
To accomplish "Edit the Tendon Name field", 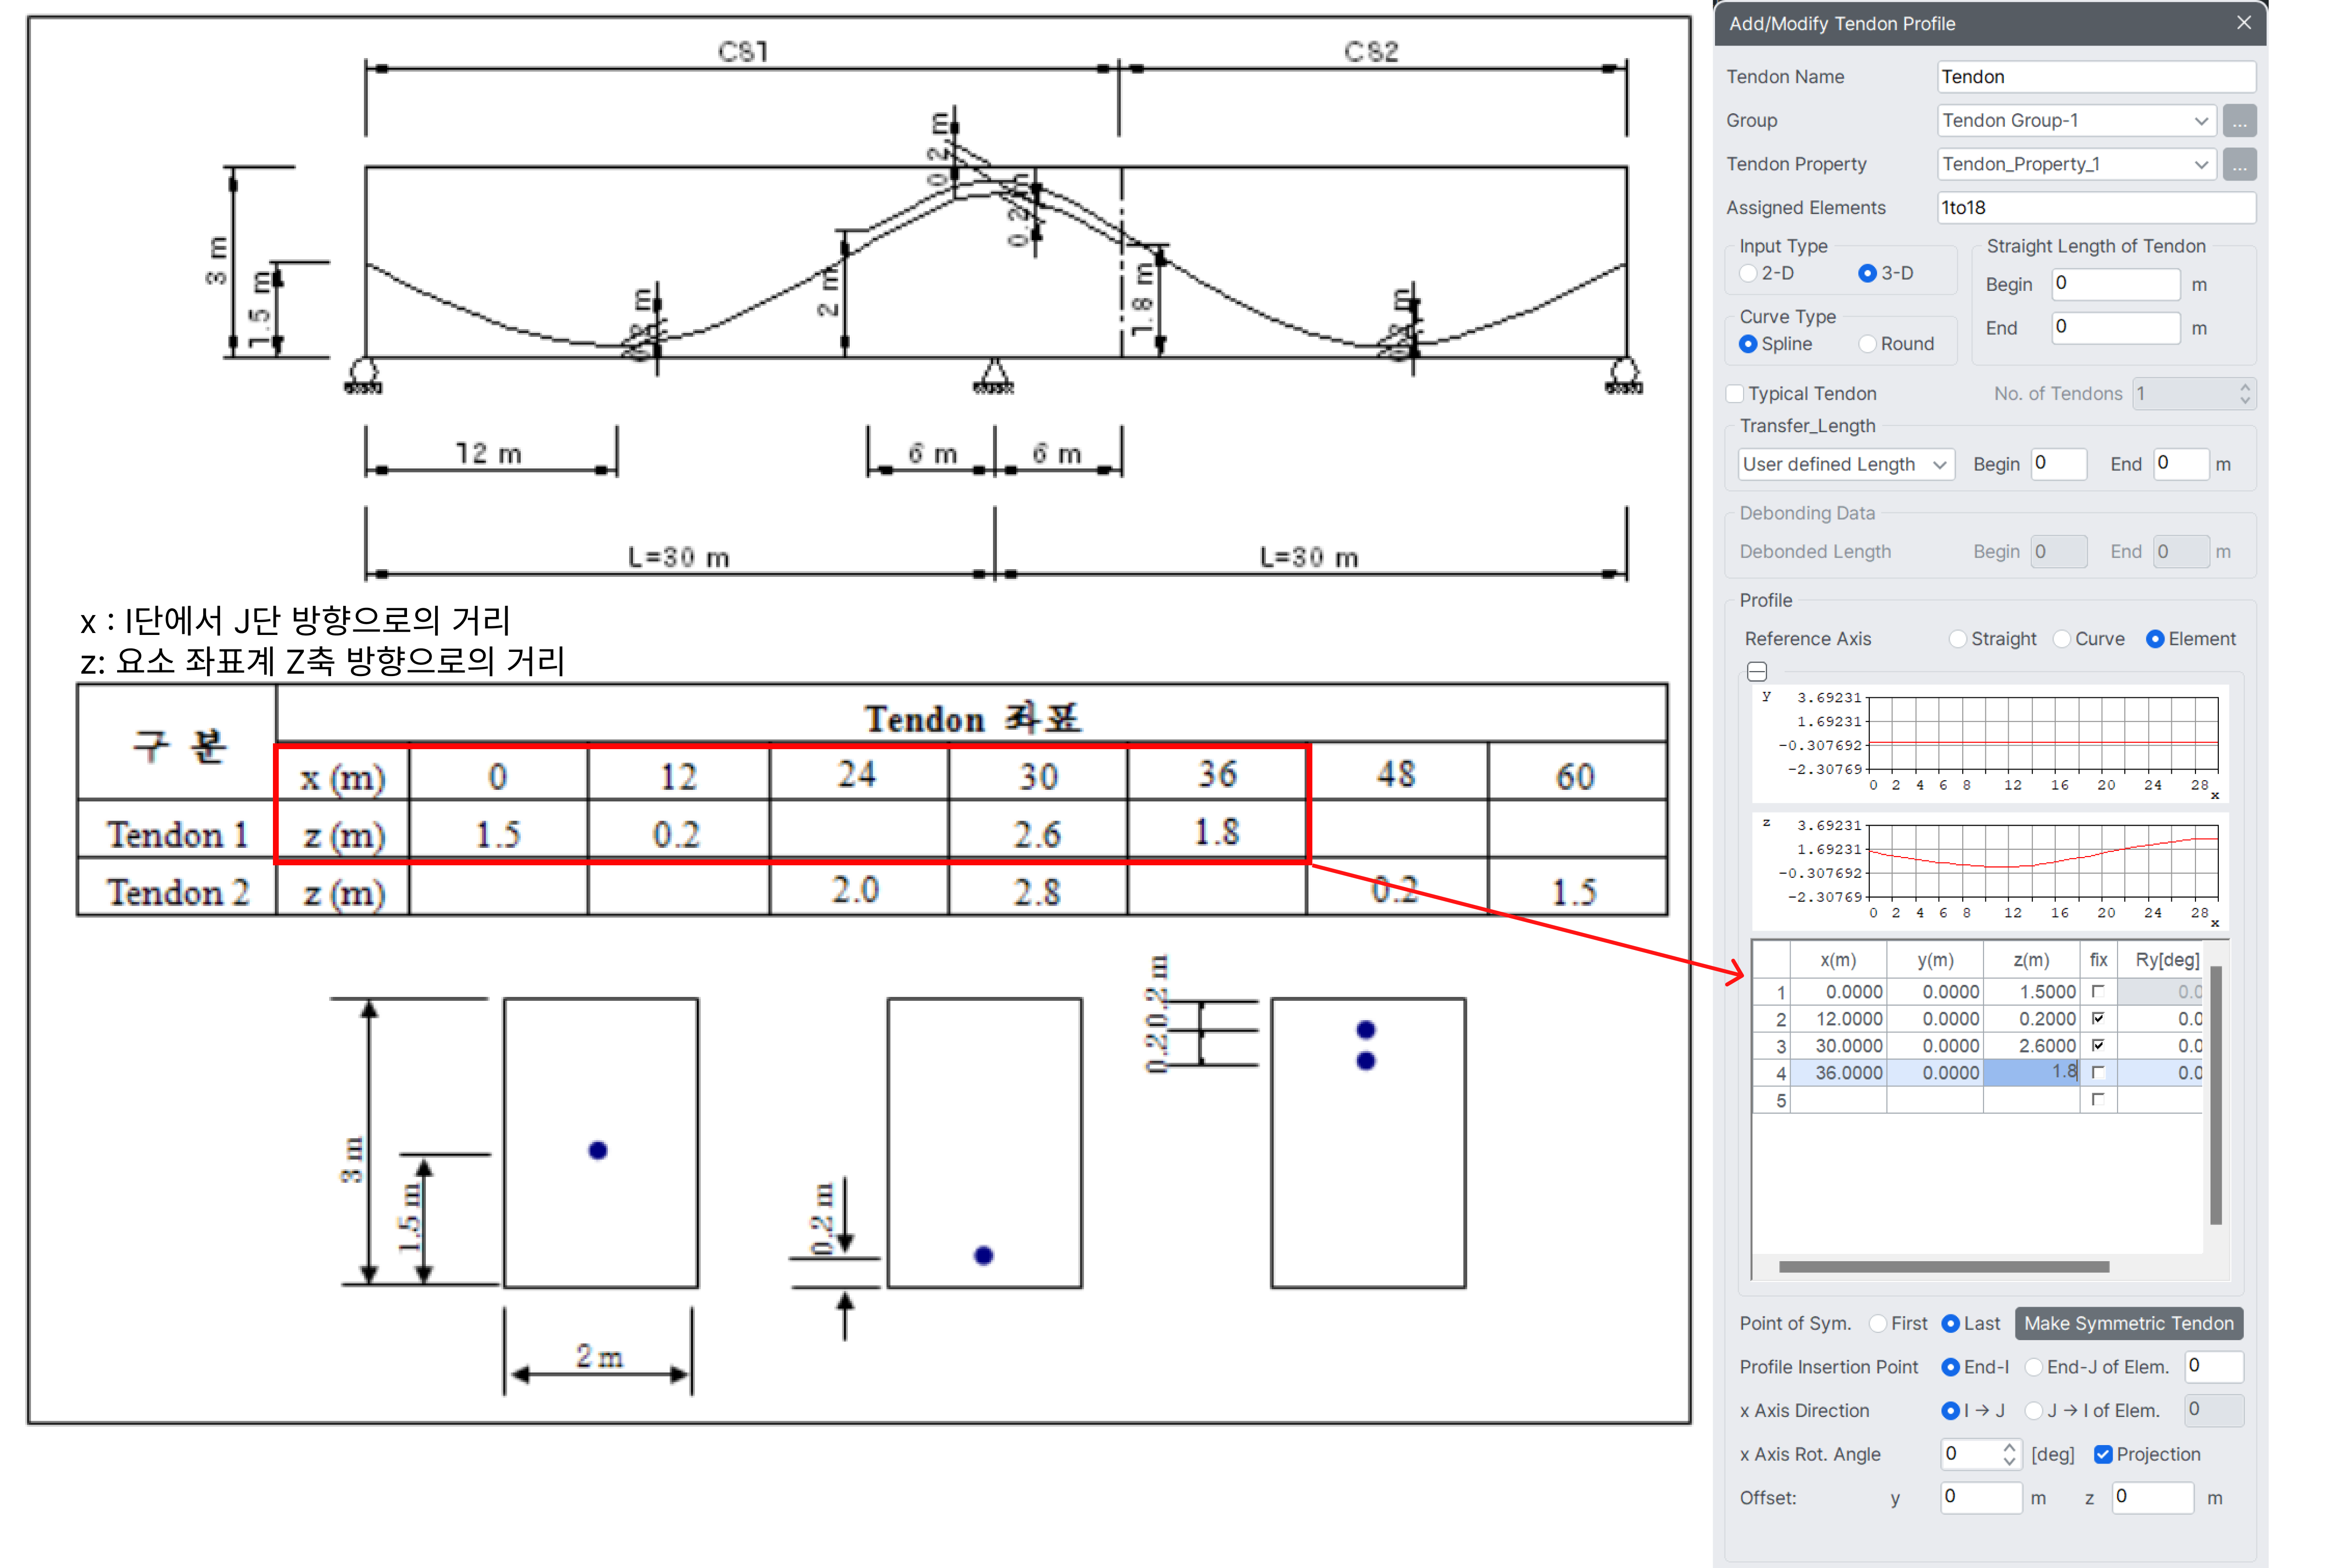I will [2096, 77].
